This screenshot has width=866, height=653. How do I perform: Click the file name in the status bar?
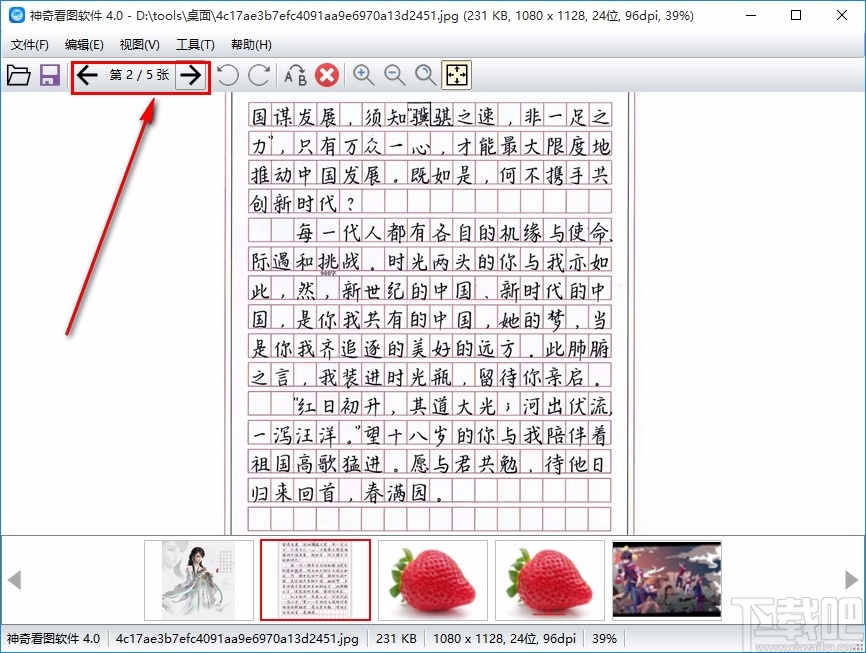pos(237,639)
